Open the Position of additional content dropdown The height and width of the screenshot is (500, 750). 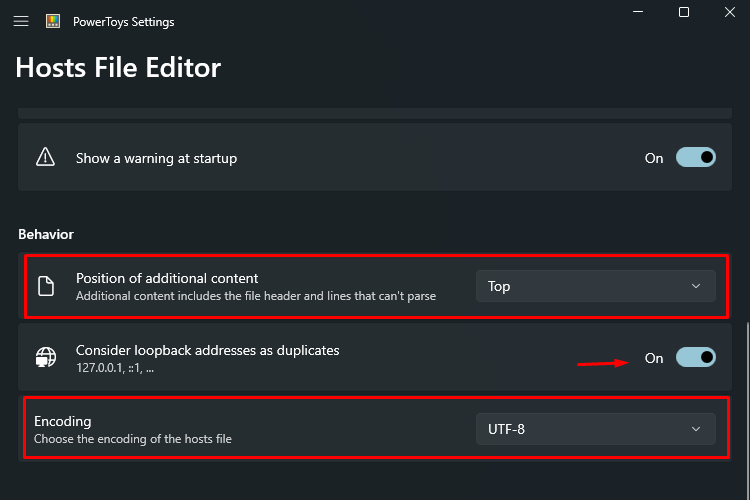[x=596, y=286]
